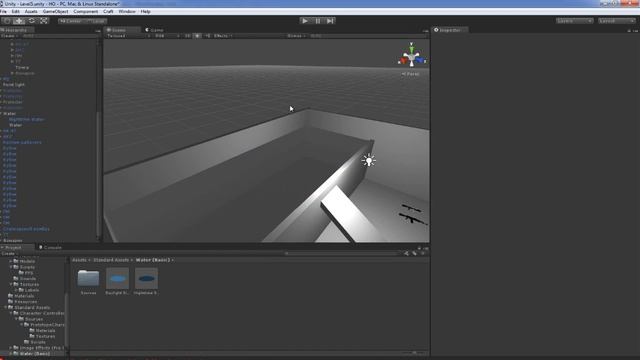Pause the game playback
This screenshot has height=360, width=640.
tap(318, 21)
